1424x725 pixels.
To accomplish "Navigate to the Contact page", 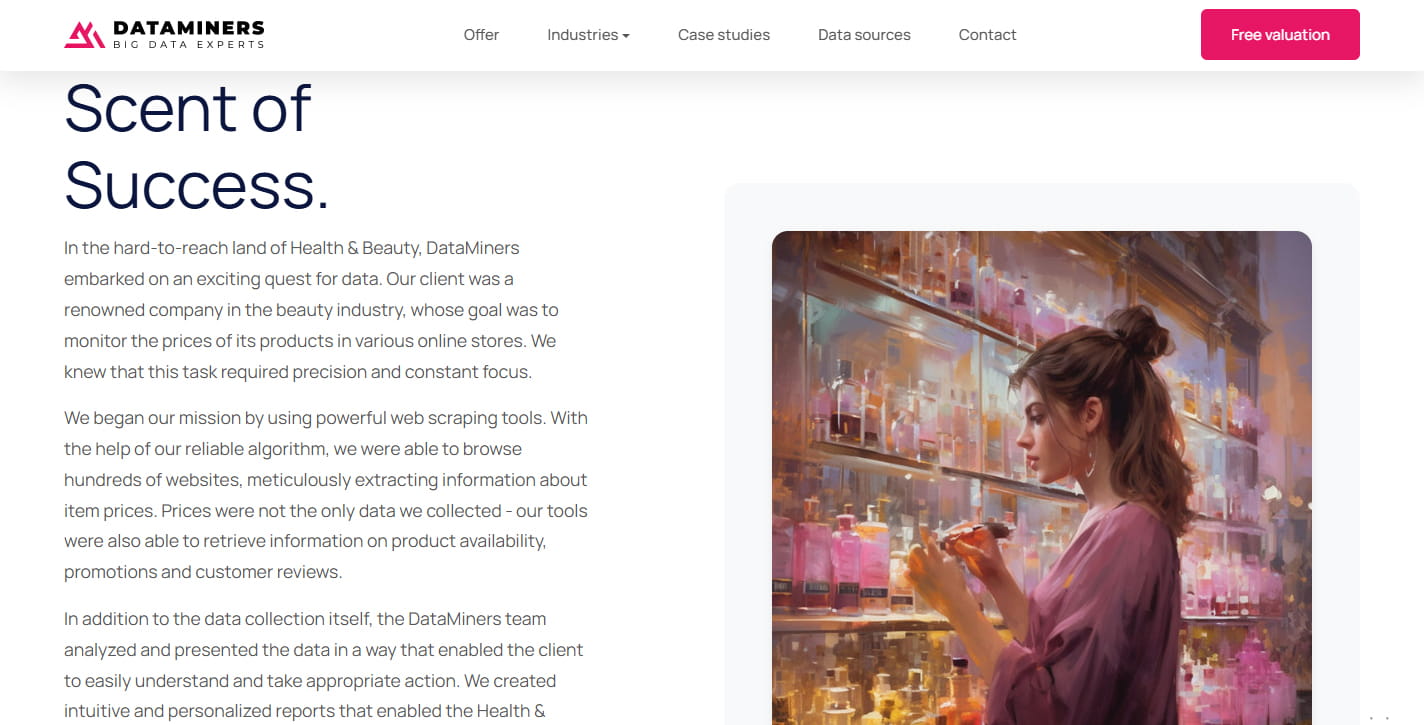I will tap(987, 35).
